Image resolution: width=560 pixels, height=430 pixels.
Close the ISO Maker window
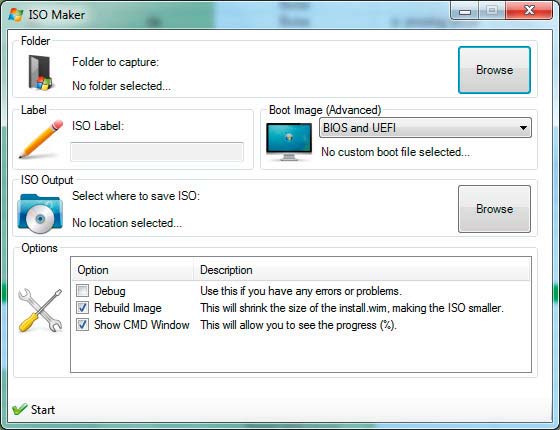(529, 10)
